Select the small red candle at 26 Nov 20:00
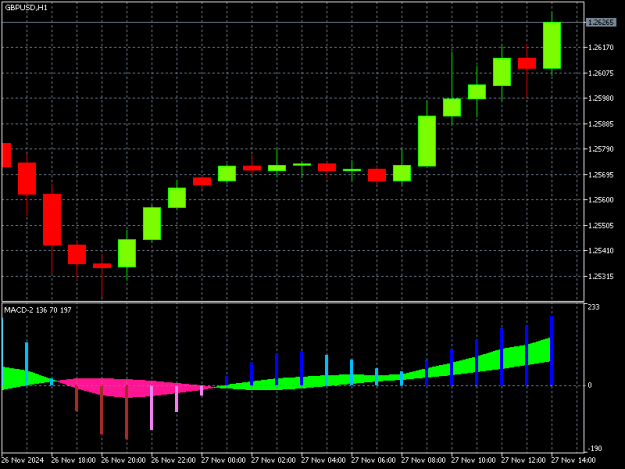This screenshot has height=469, width=625. pos(102,265)
